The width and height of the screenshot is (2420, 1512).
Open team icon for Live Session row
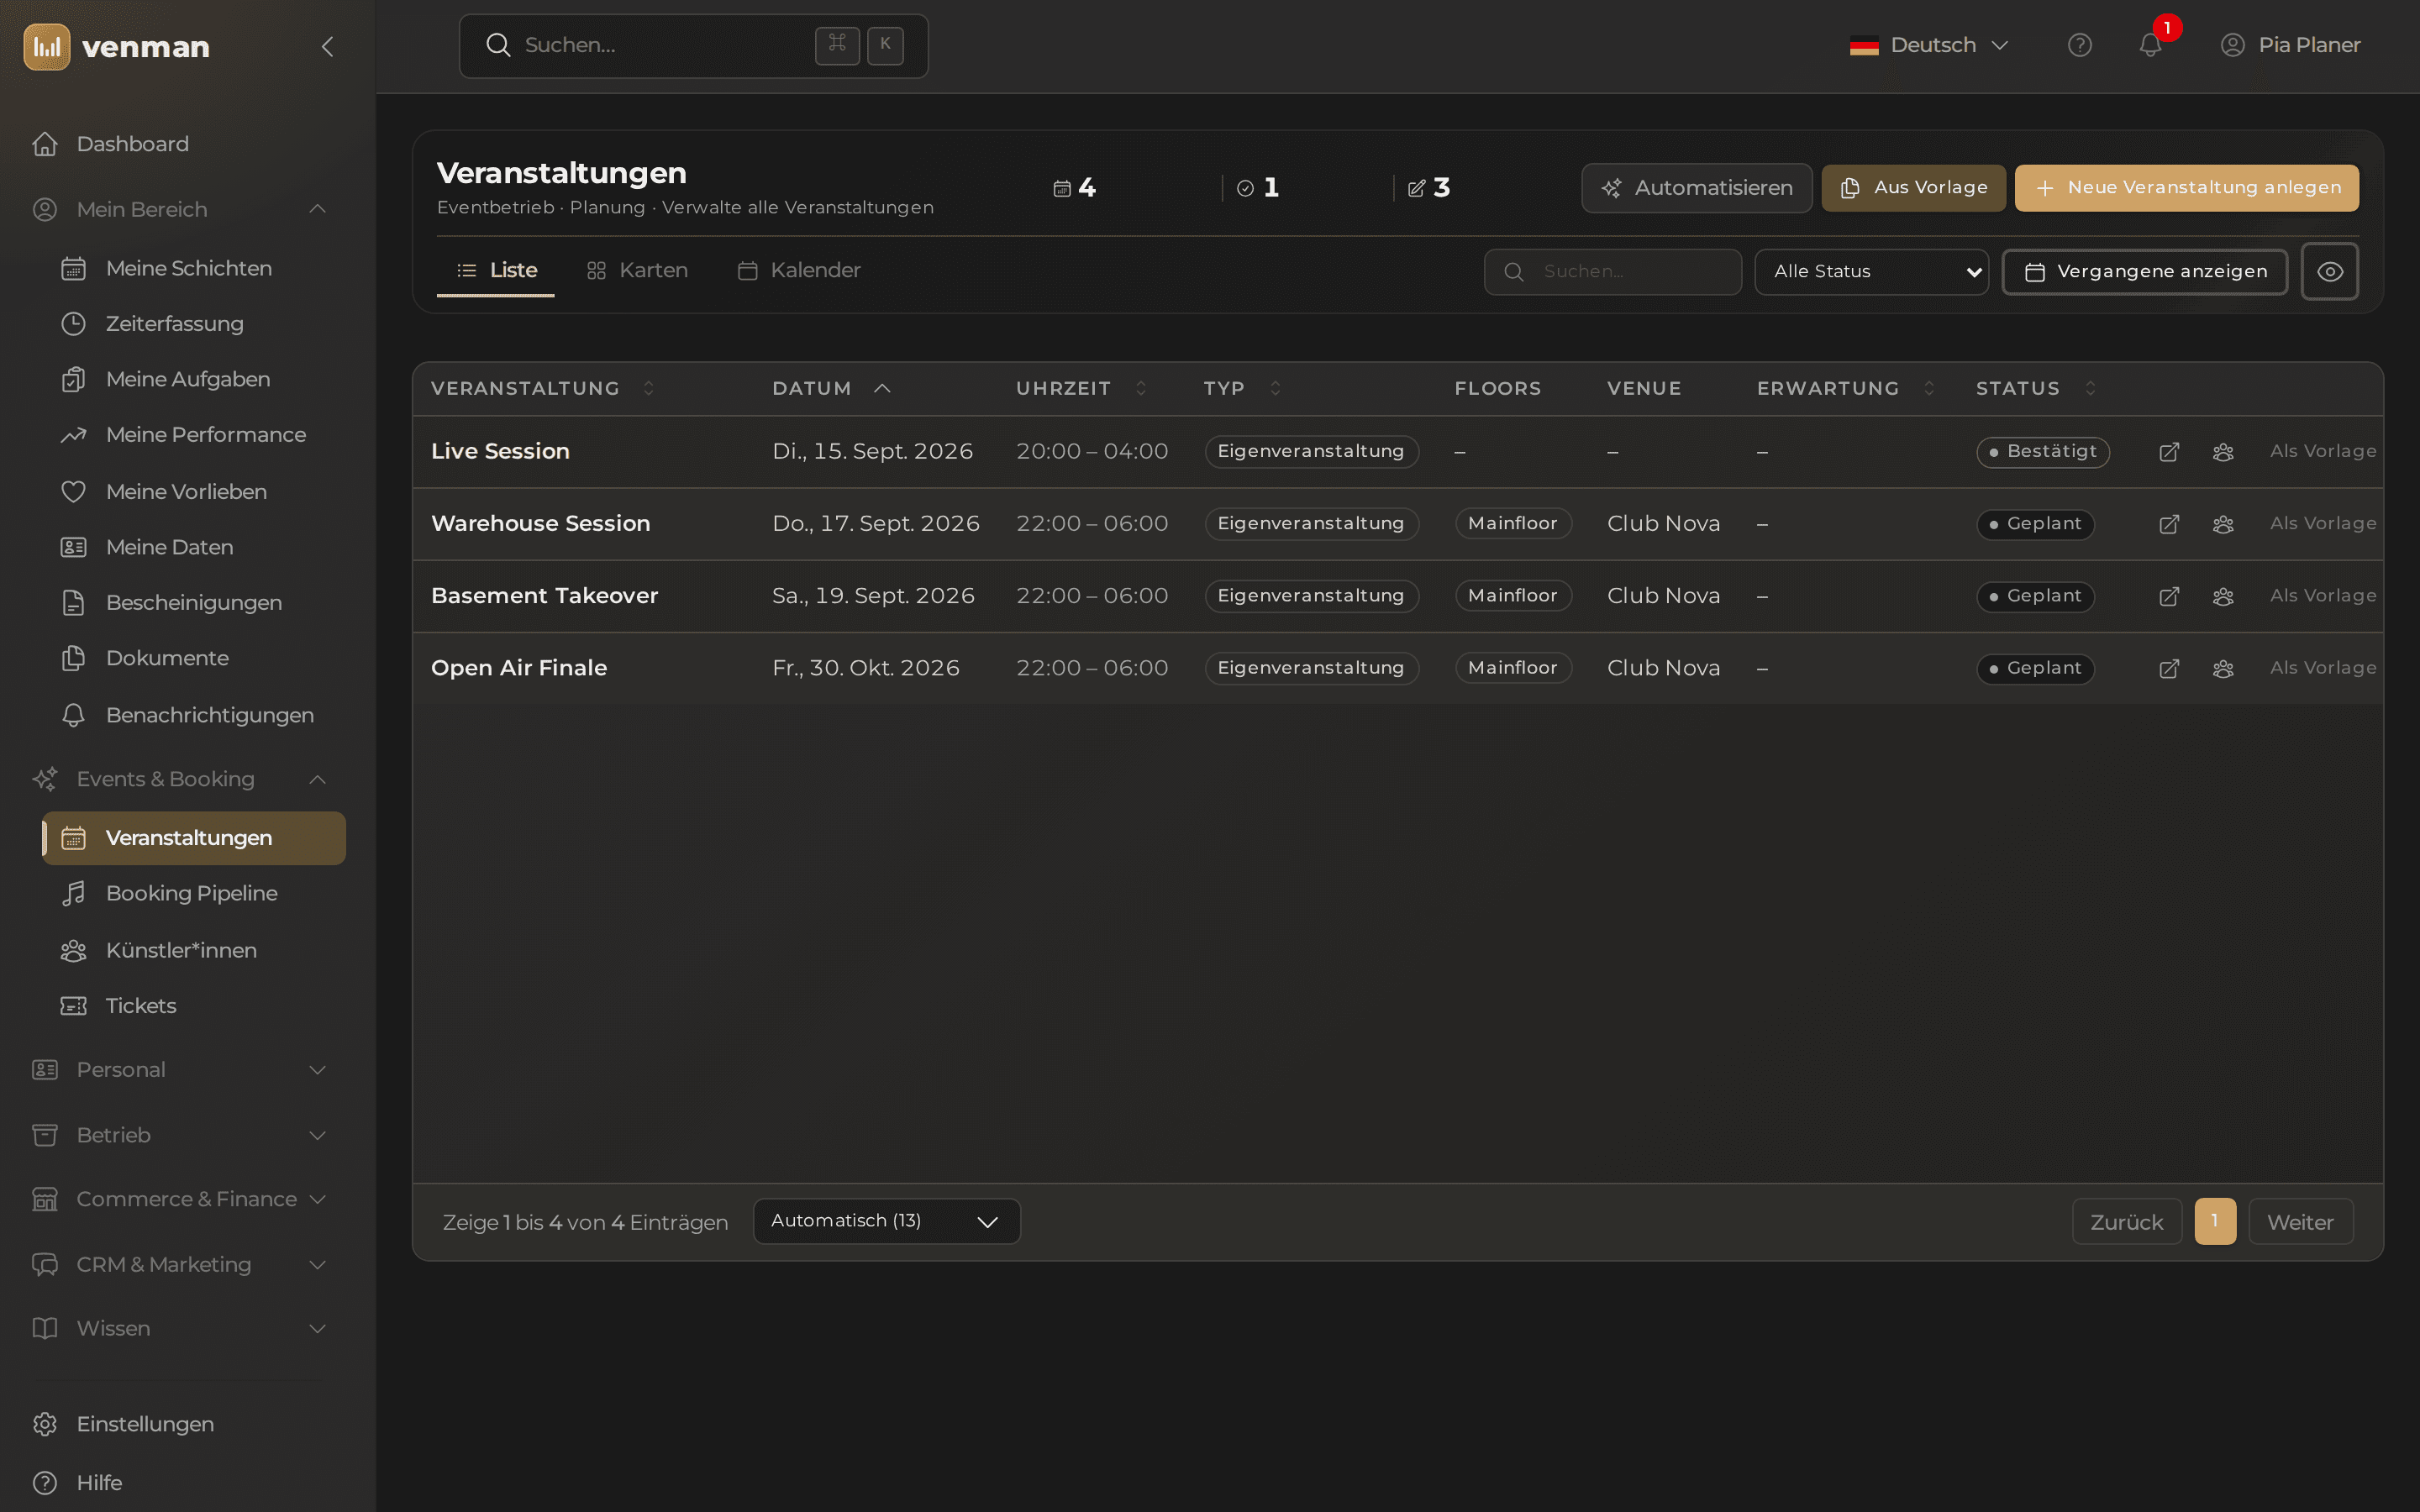2222,452
